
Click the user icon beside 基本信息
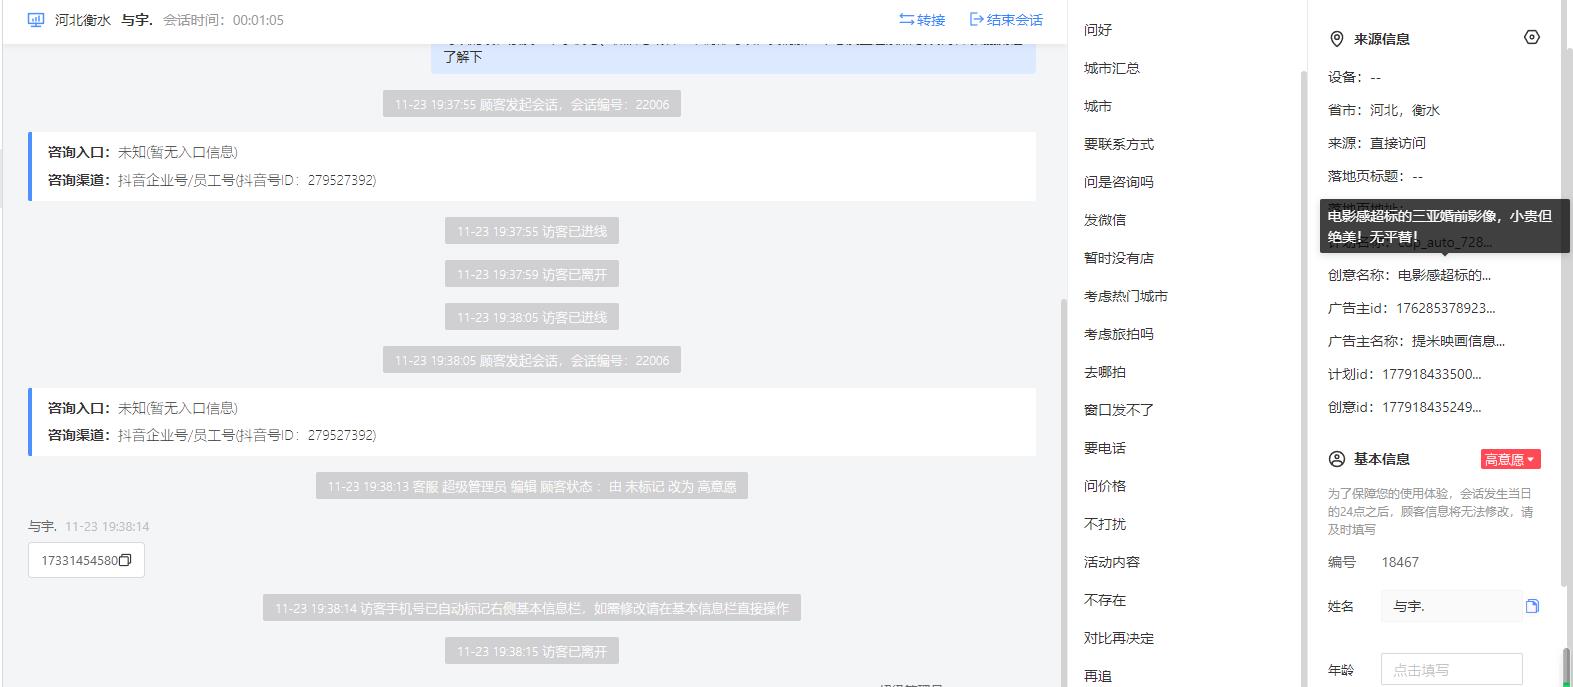1336,459
